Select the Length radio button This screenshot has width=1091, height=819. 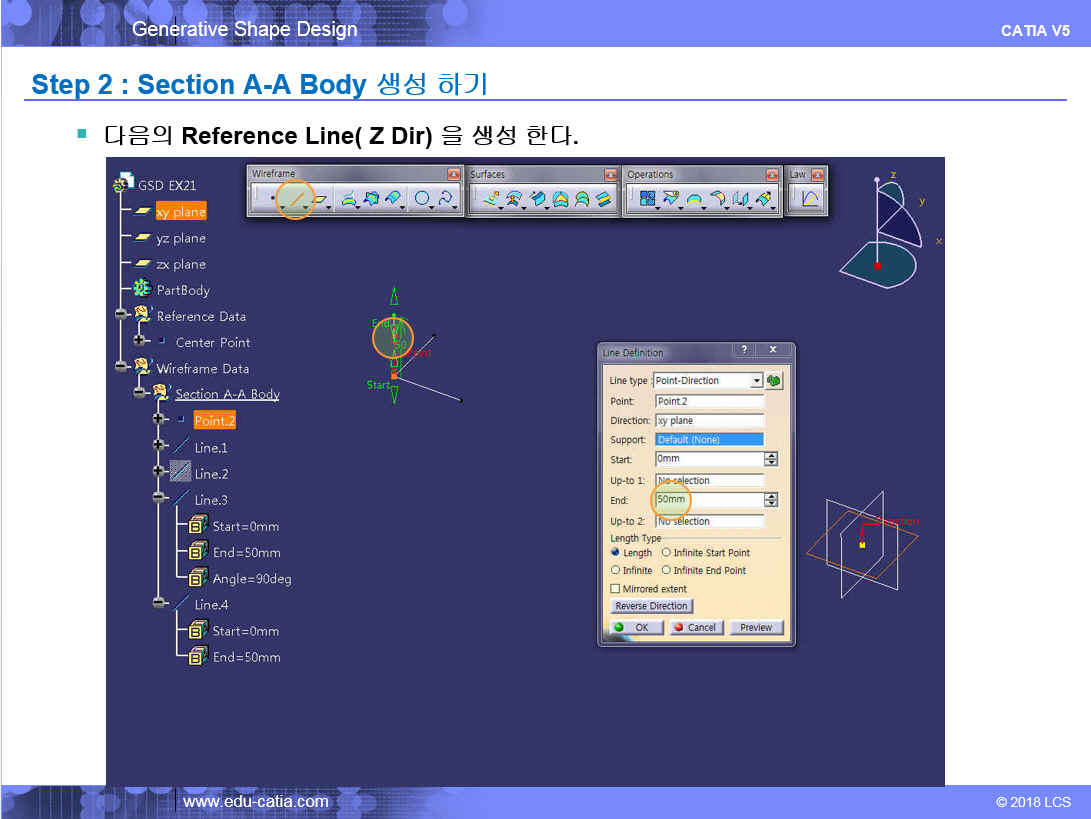(x=615, y=553)
